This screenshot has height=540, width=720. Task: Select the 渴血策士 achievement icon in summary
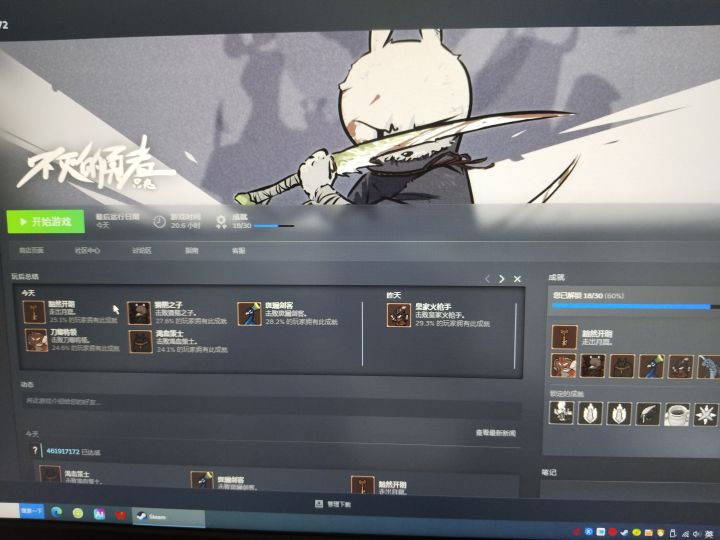[x=141, y=342]
